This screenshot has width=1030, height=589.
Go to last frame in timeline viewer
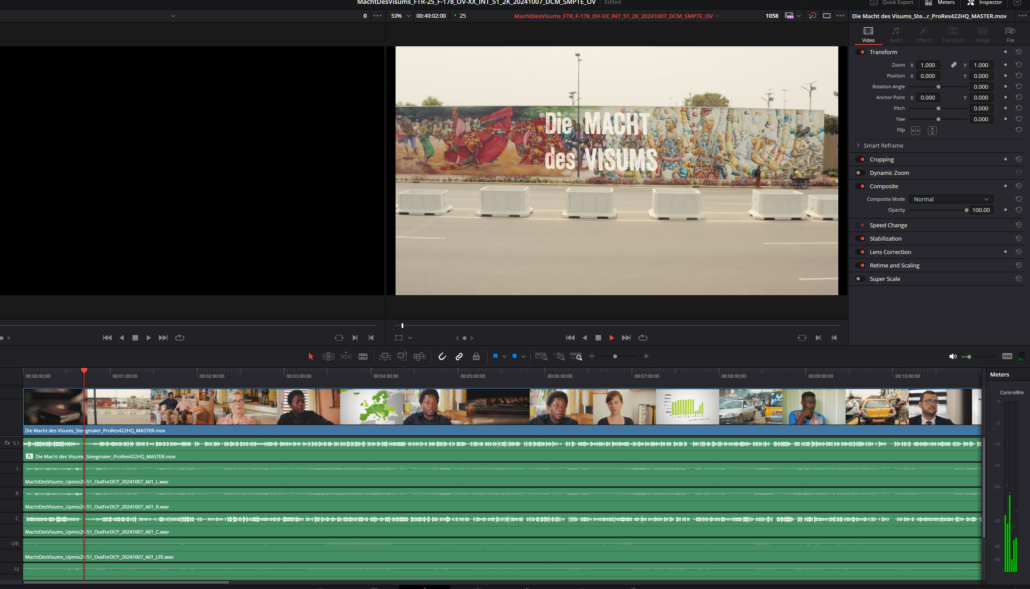click(626, 338)
